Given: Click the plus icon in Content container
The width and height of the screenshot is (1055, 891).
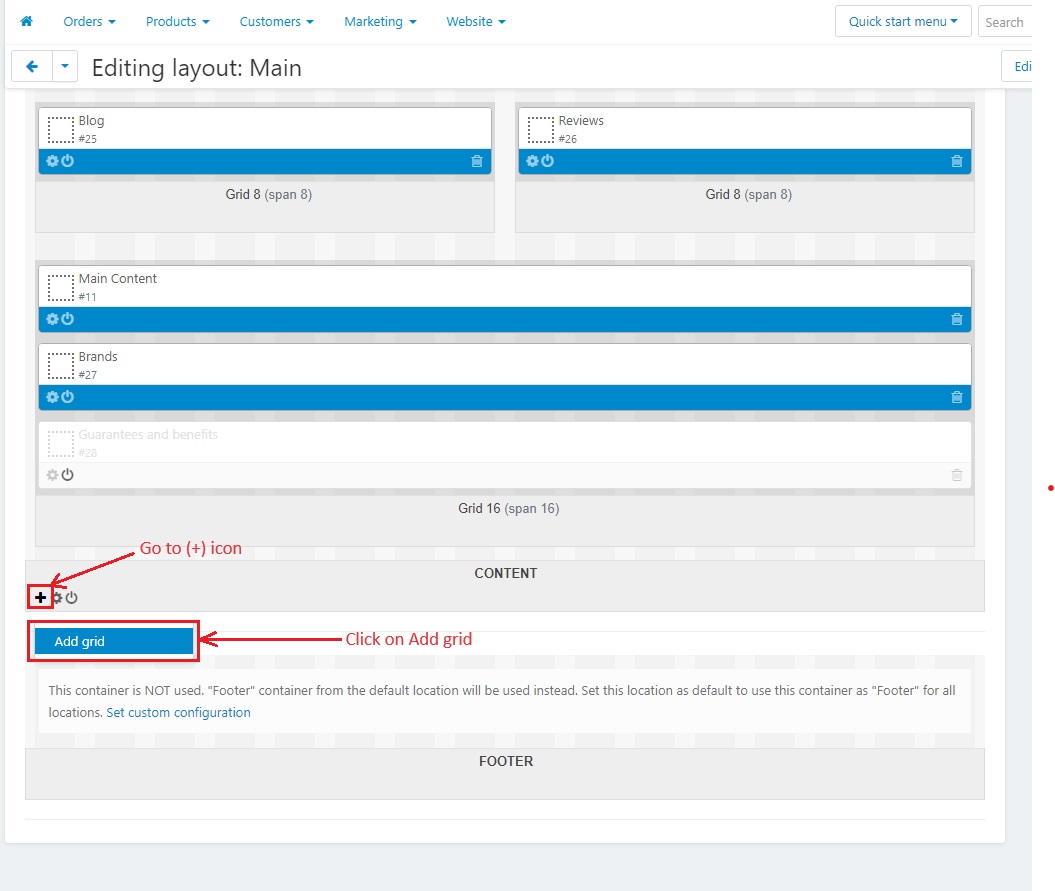Looking at the screenshot, I should (40, 597).
